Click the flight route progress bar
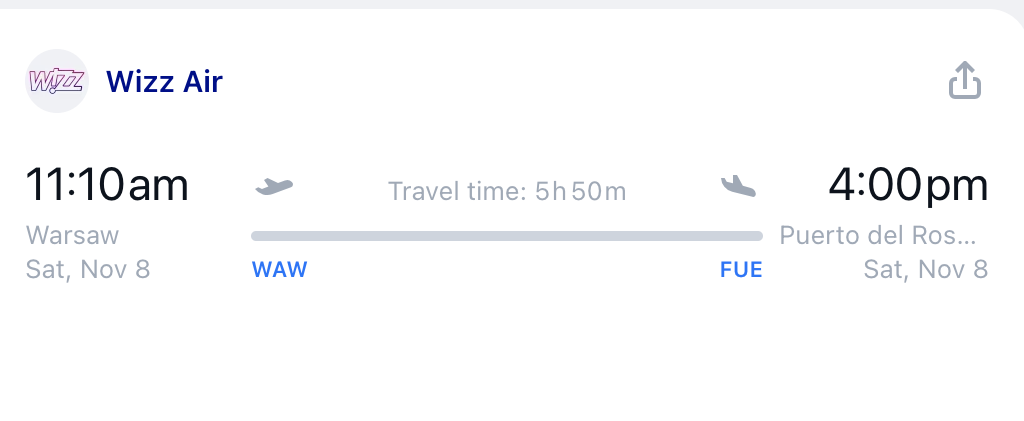This screenshot has width=1024, height=421. pos(506,236)
